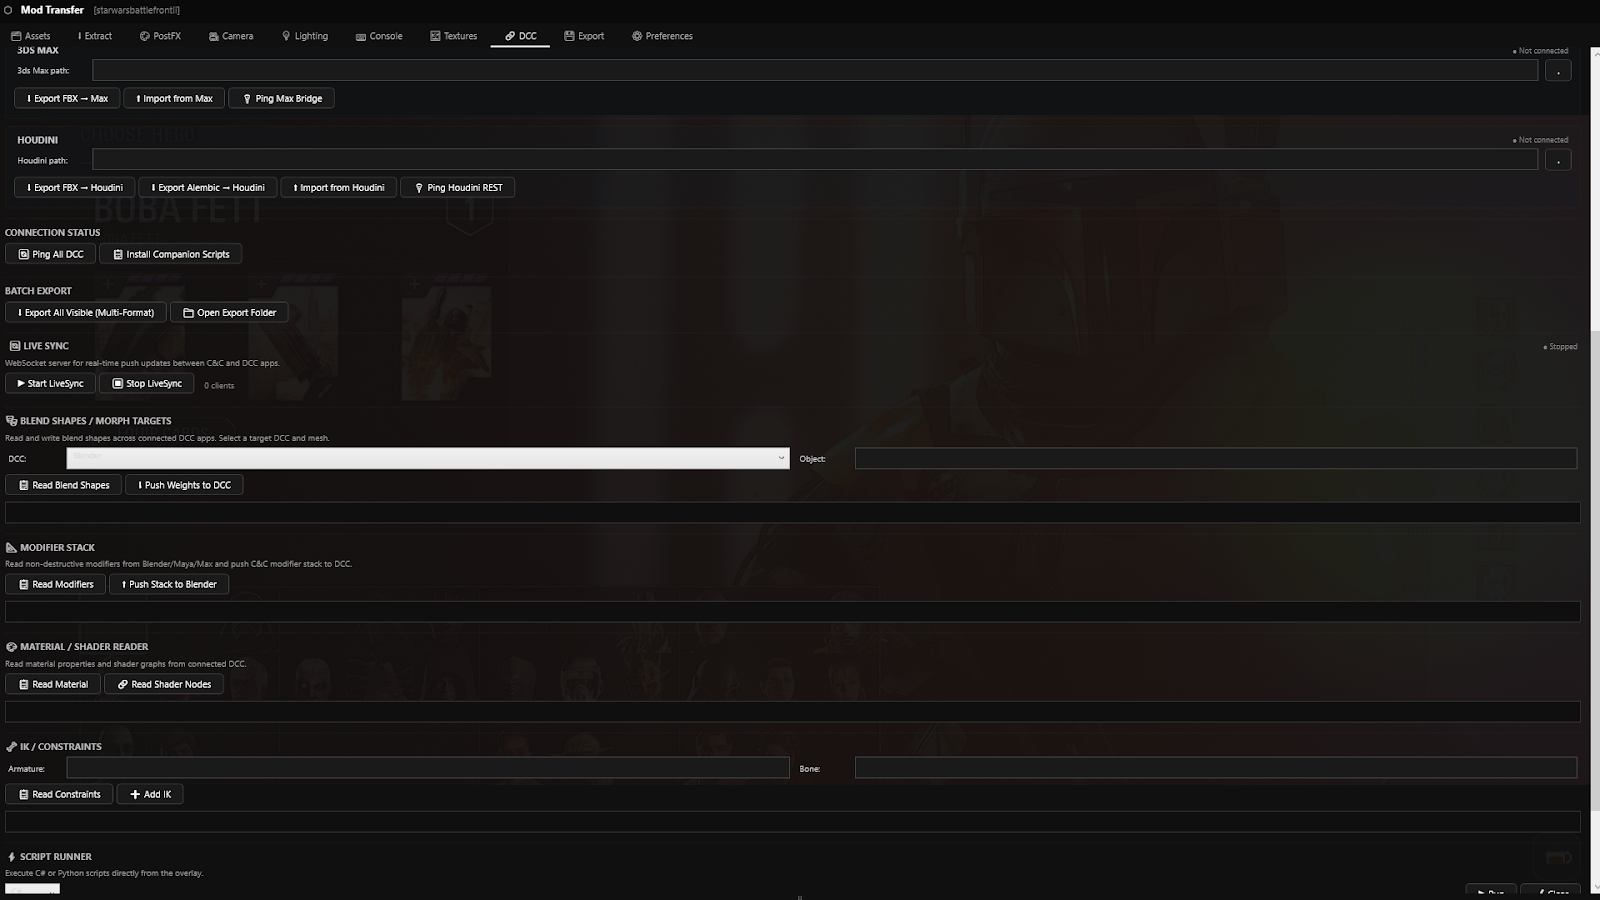Image resolution: width=1600 pixels, height=900 pixels.
Task: Read Shader Nodes from connected DCC
Action: [x=163, y=684]
